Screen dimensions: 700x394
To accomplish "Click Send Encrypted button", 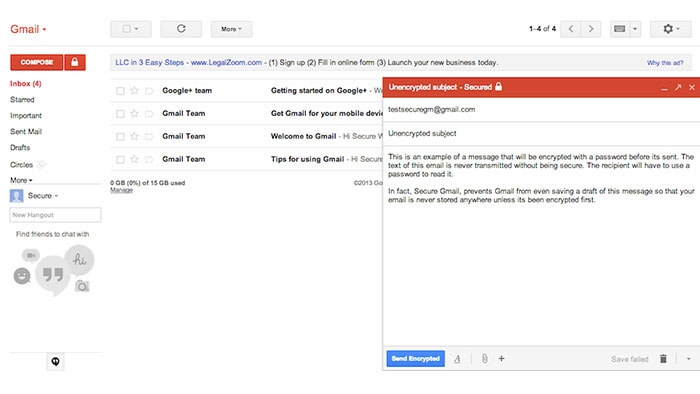I will point(416,358).
